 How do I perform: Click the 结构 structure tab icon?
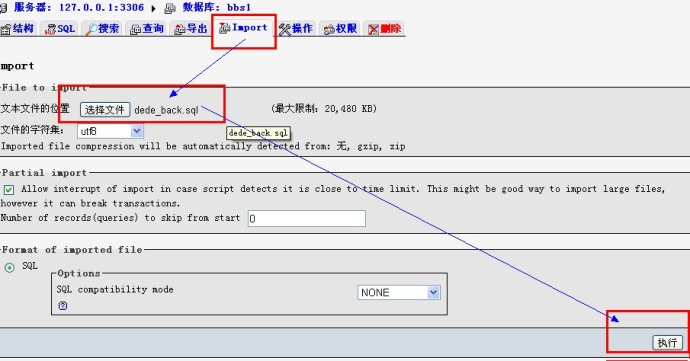tap(6, 29)
